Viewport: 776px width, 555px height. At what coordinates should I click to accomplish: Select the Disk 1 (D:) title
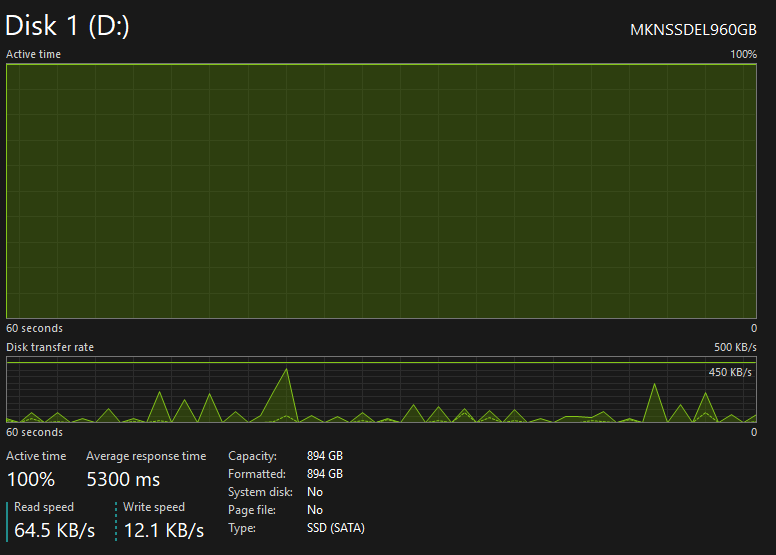(x=67, y=26)
